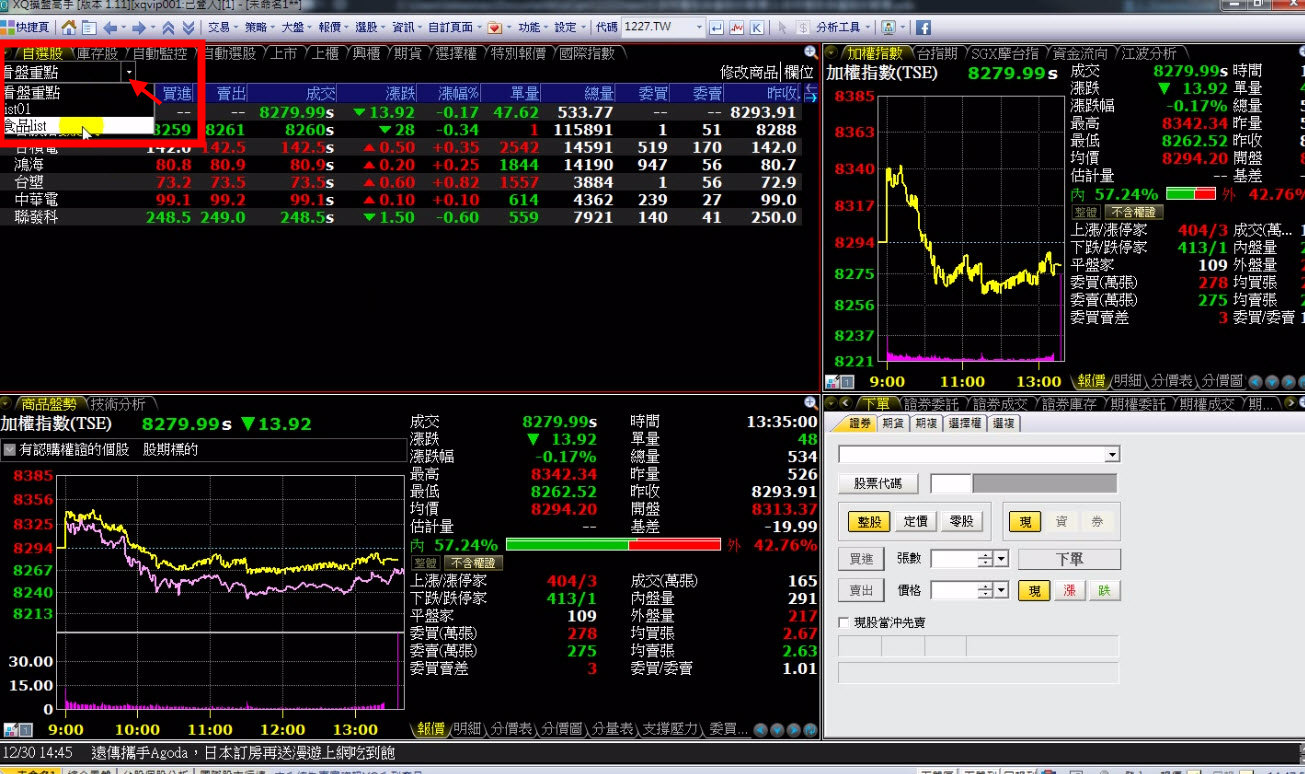Click the magnifier icon in watchlist panel
Viewport: 1305px width, 774px height.
pyautogui.click(x=810, y=52)
